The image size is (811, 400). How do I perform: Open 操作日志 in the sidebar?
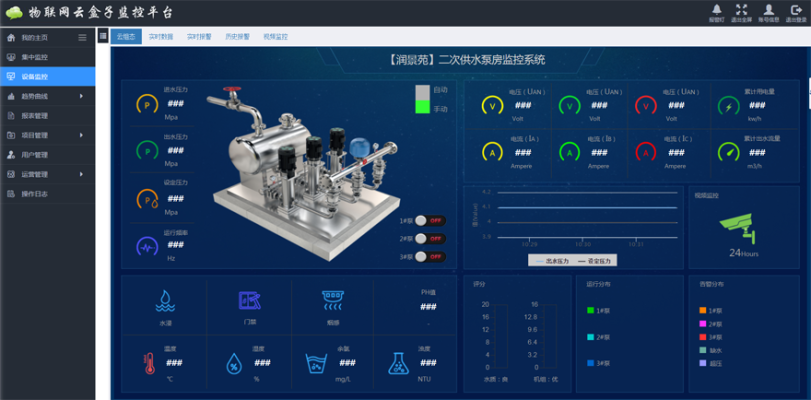point(35,193)
